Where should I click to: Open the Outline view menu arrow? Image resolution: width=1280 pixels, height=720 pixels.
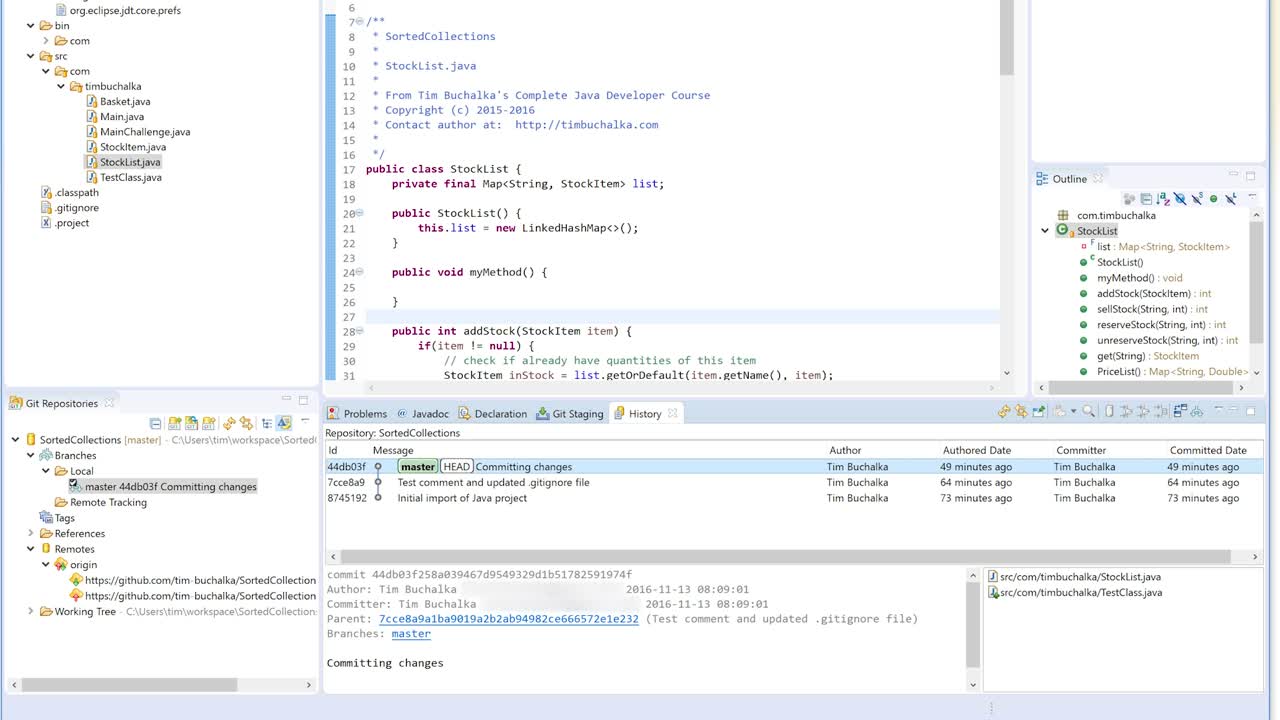1252,196
